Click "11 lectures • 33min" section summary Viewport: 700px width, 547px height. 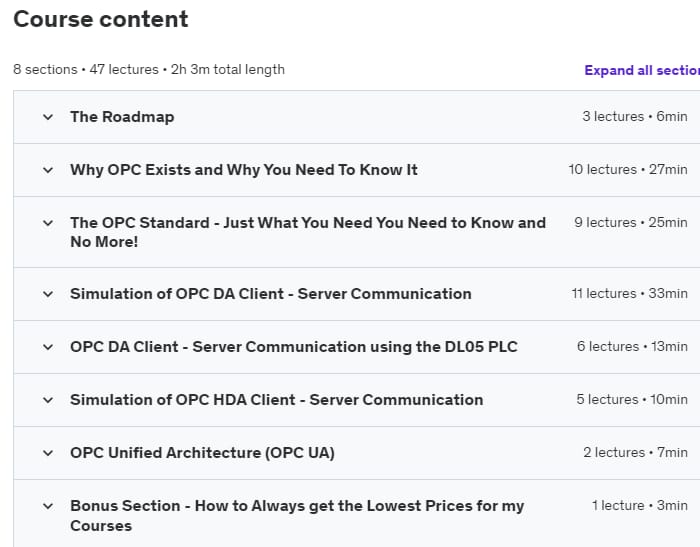[x=629, y=294]
